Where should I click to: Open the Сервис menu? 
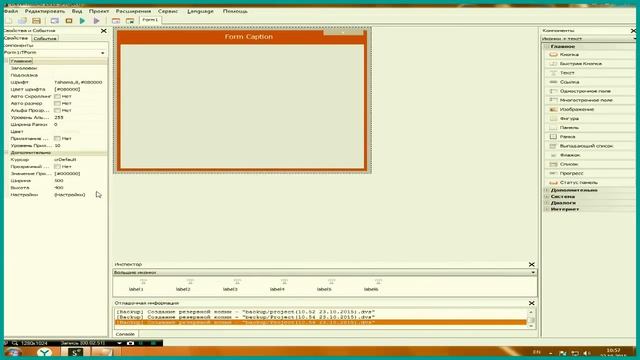click(168, 11)
